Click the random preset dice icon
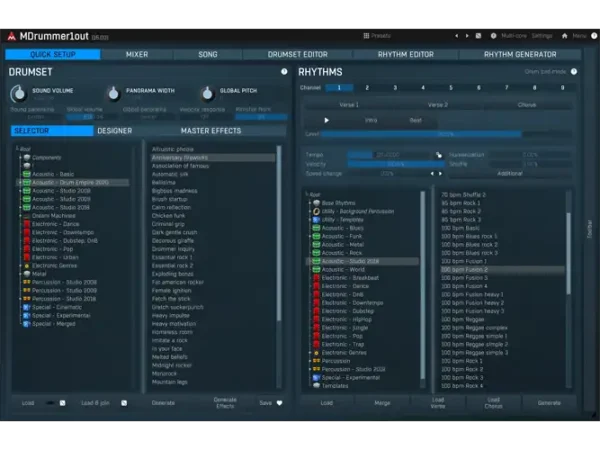 [478, 36]
